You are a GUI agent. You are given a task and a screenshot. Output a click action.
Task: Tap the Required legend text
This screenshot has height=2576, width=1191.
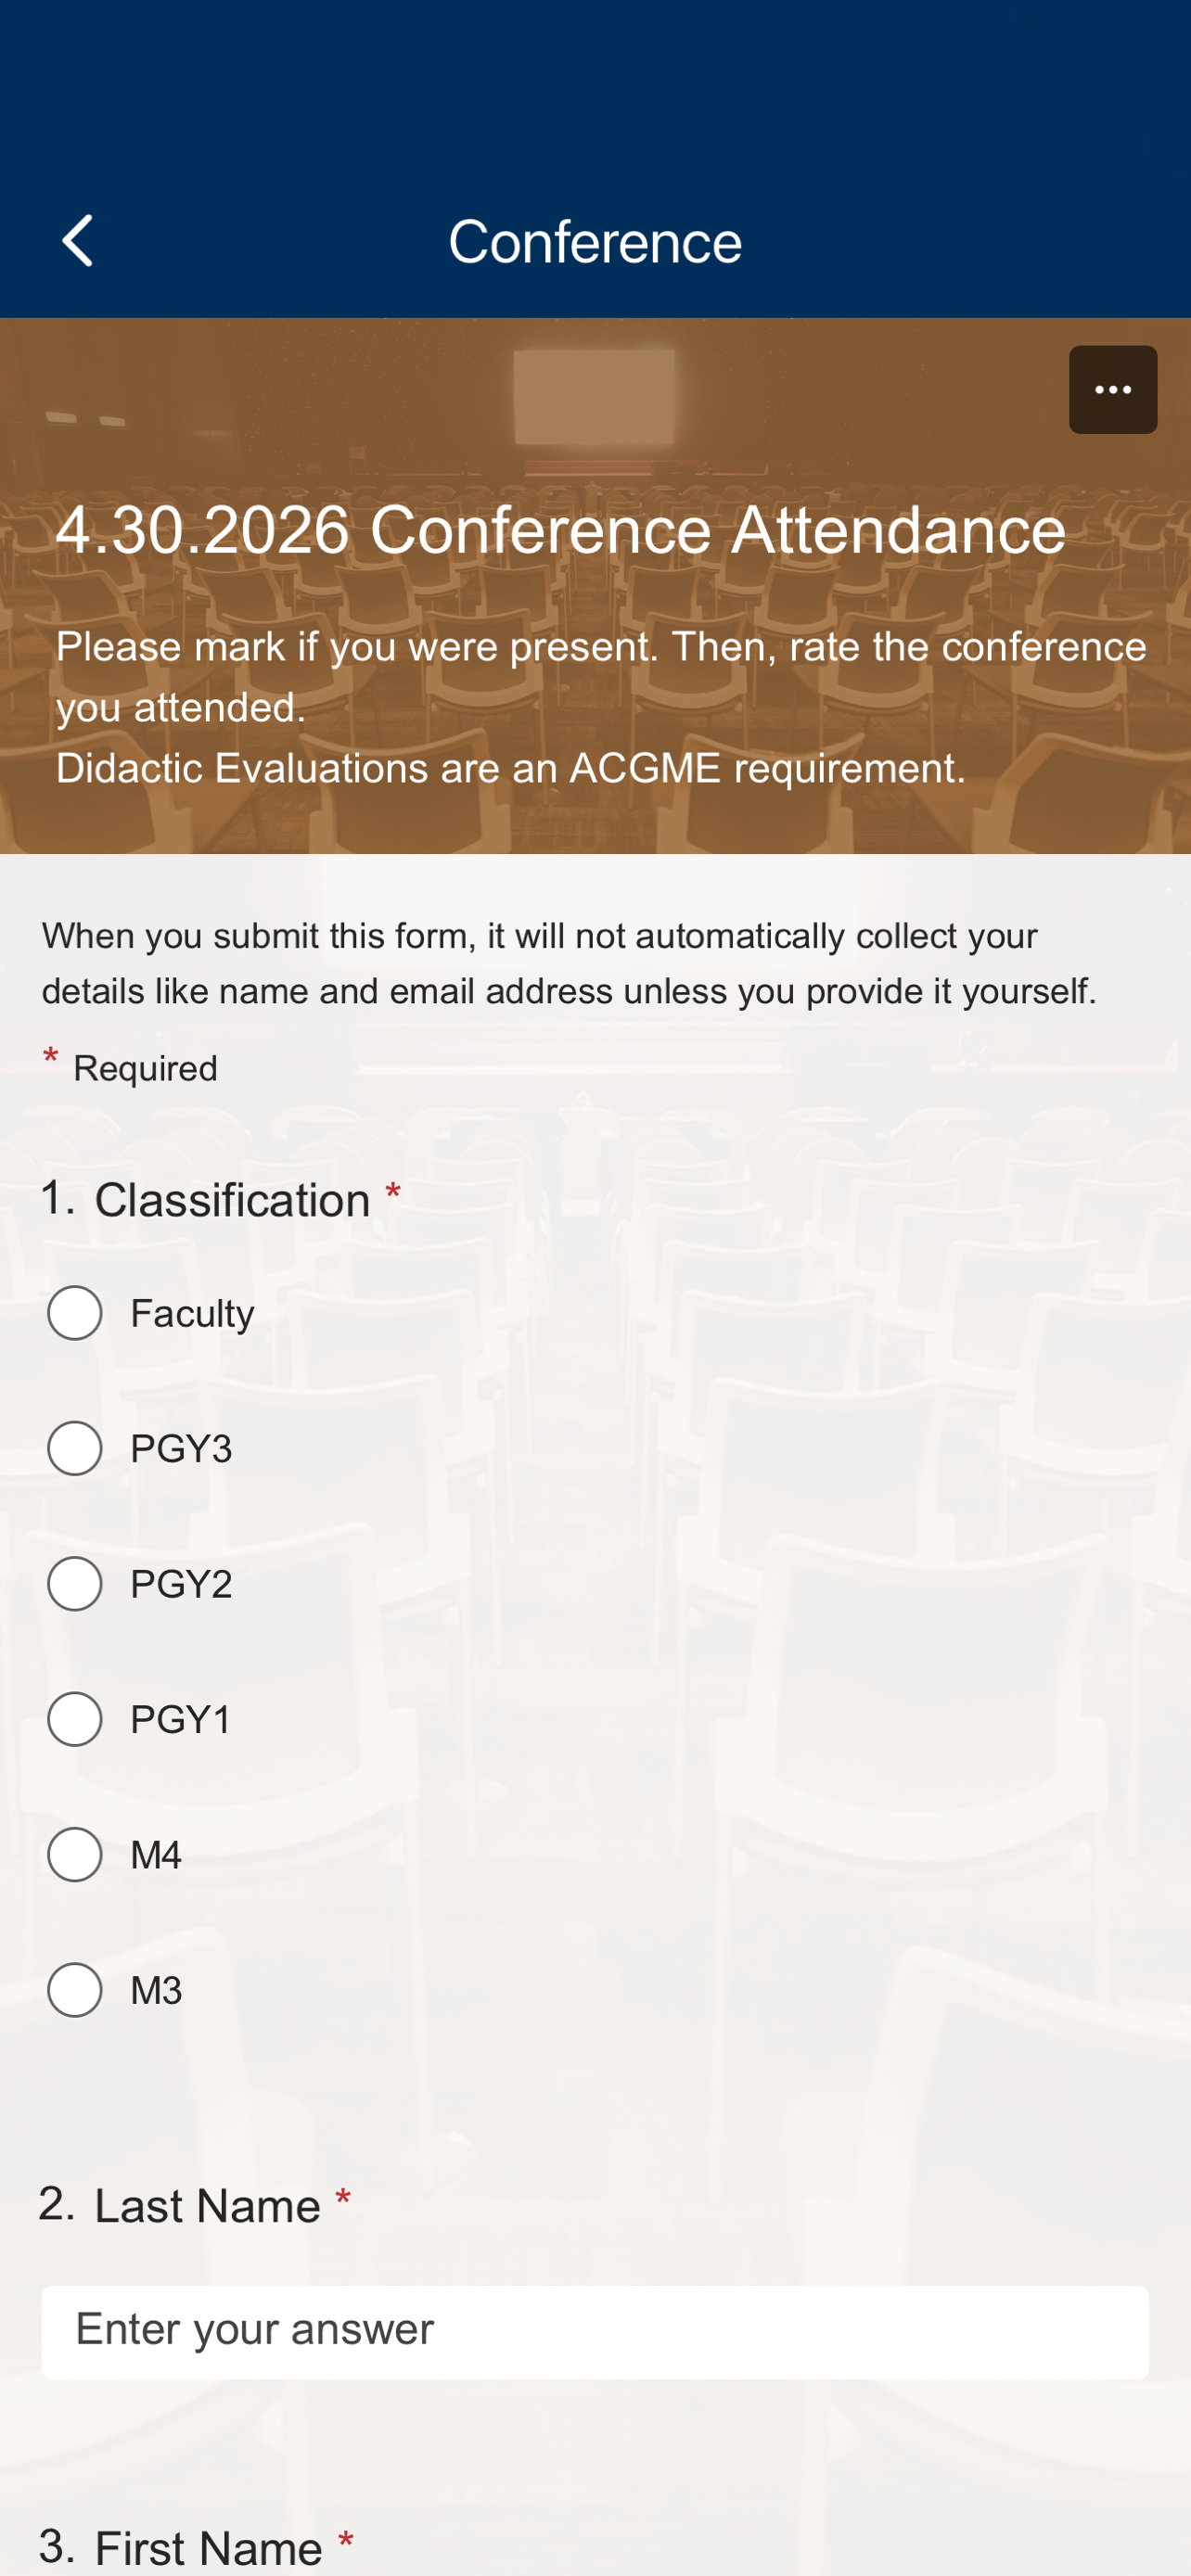pyautogui.click(x=145, y=1069)
